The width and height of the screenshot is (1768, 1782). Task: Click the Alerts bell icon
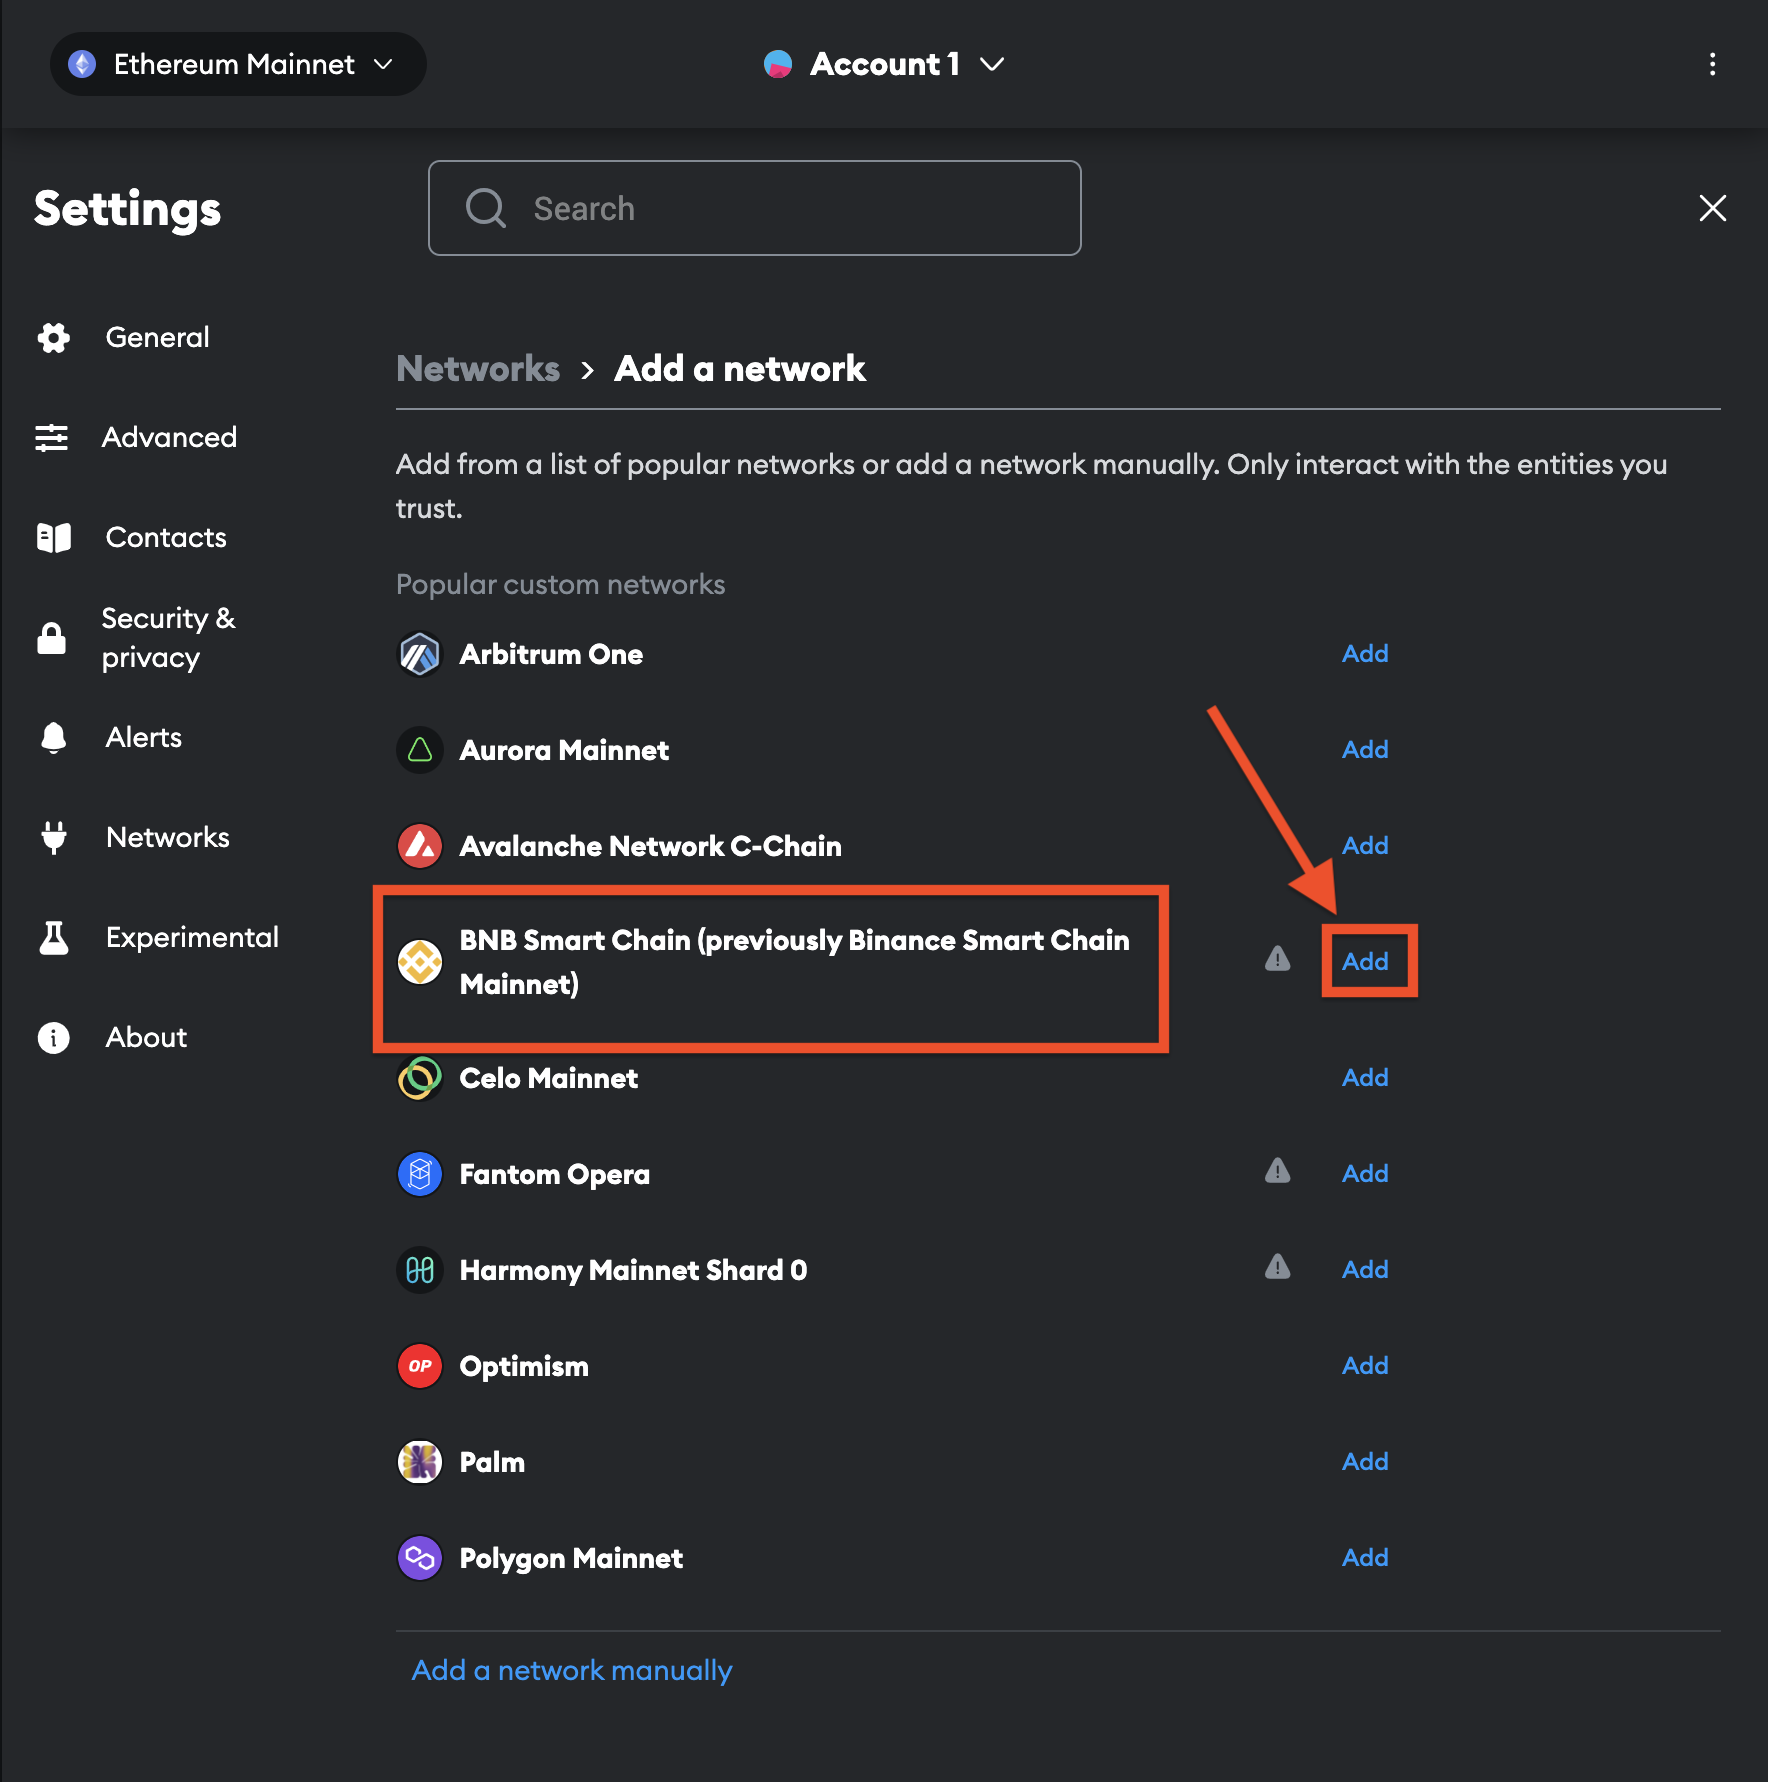54,738
